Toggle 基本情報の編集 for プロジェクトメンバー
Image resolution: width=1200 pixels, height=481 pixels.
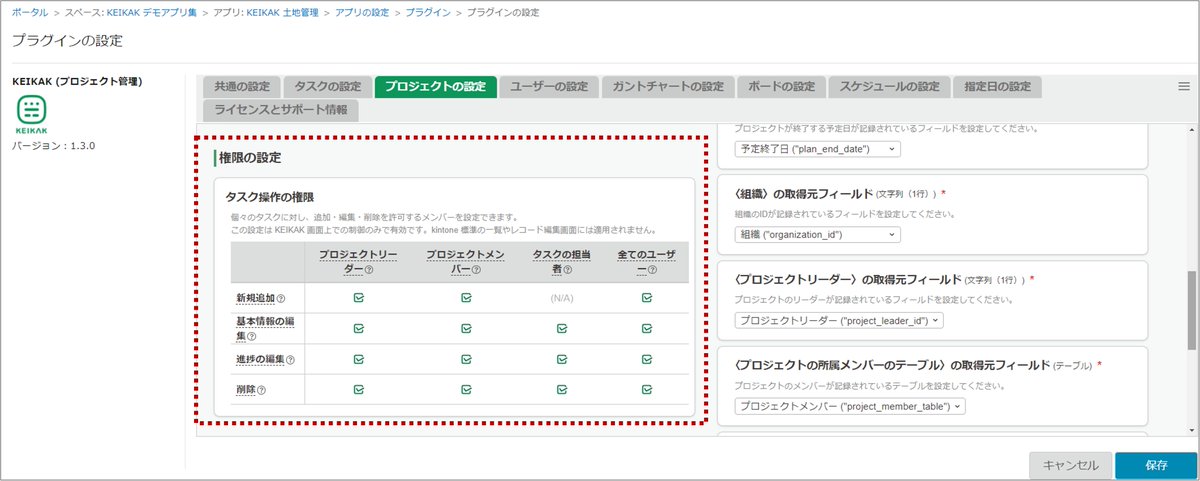tap(466, 327)
